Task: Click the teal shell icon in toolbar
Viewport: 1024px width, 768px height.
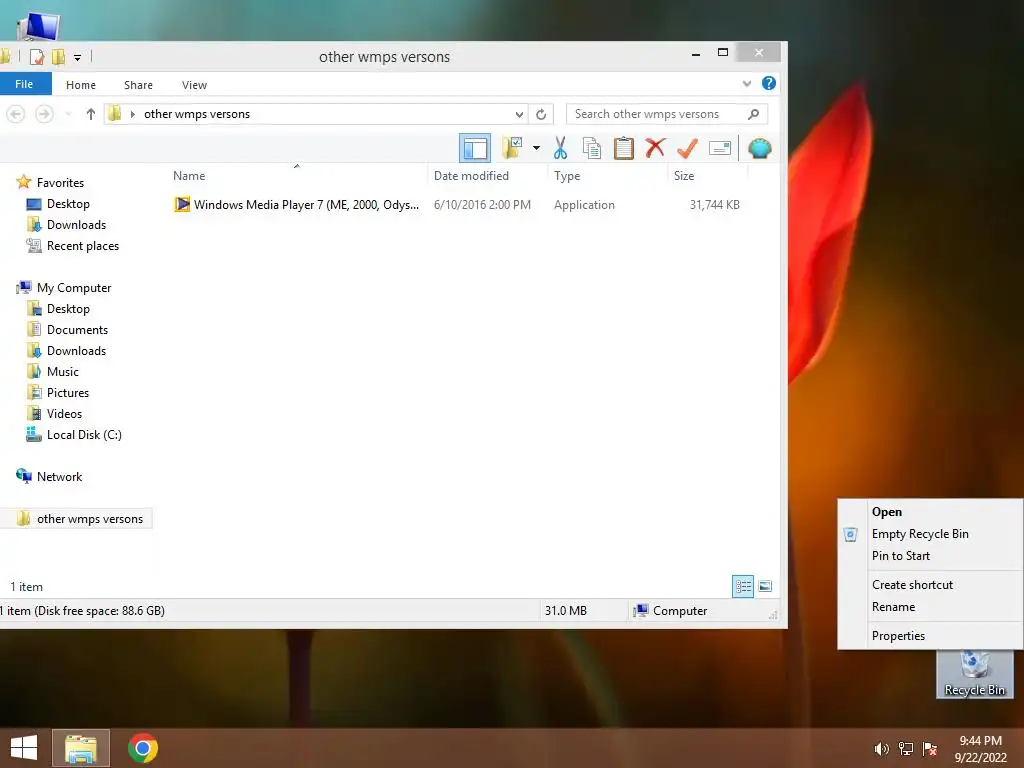Action: coord(760,148)
